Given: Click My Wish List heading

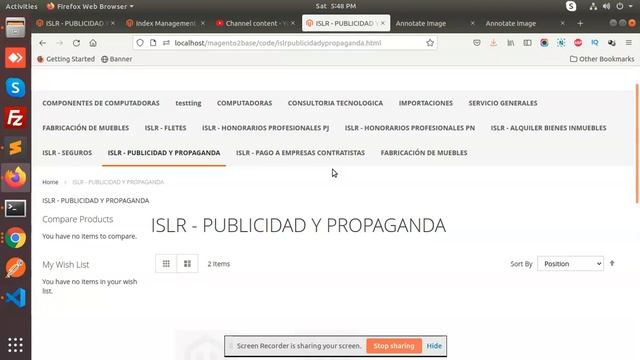Looking at the screenshot, I should (66, 264).
